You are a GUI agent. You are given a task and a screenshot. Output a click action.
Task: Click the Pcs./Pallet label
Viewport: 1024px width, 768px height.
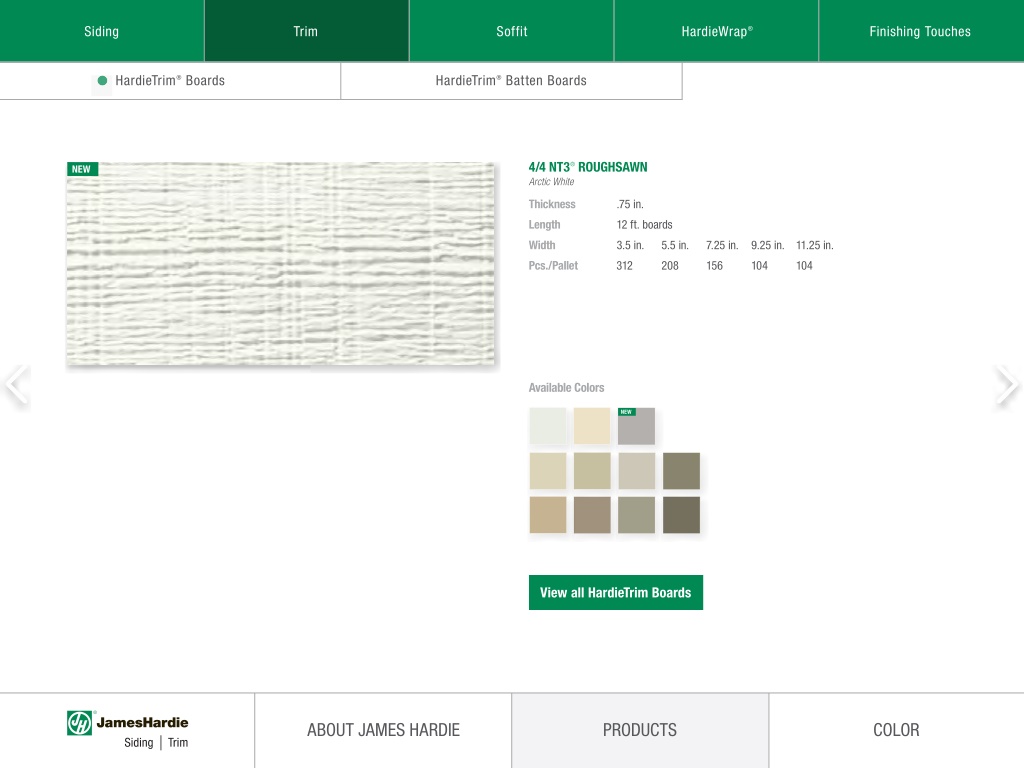pyautogui.click(x=553, y=266)
